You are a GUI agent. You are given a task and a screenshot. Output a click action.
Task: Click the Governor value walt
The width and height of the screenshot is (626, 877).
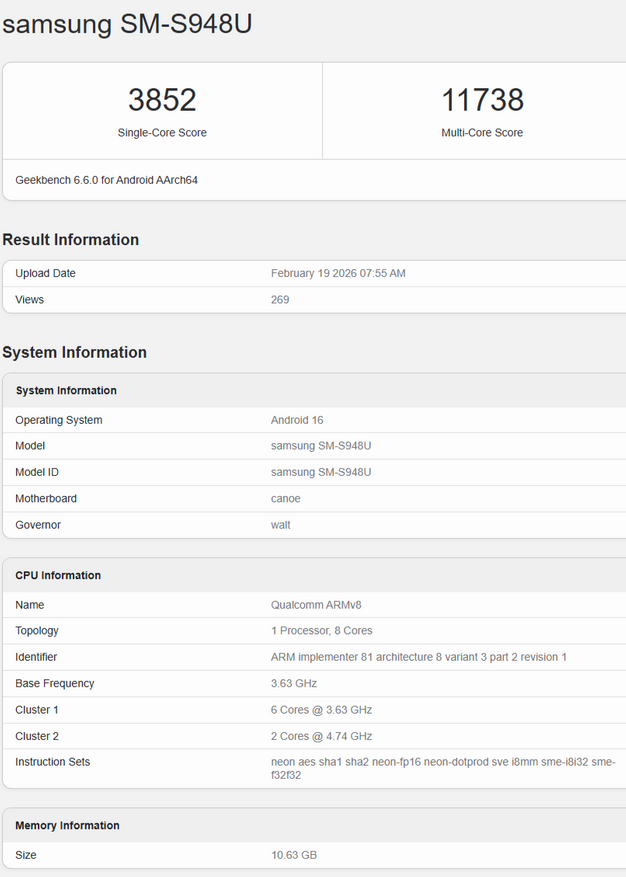[281, 525]
